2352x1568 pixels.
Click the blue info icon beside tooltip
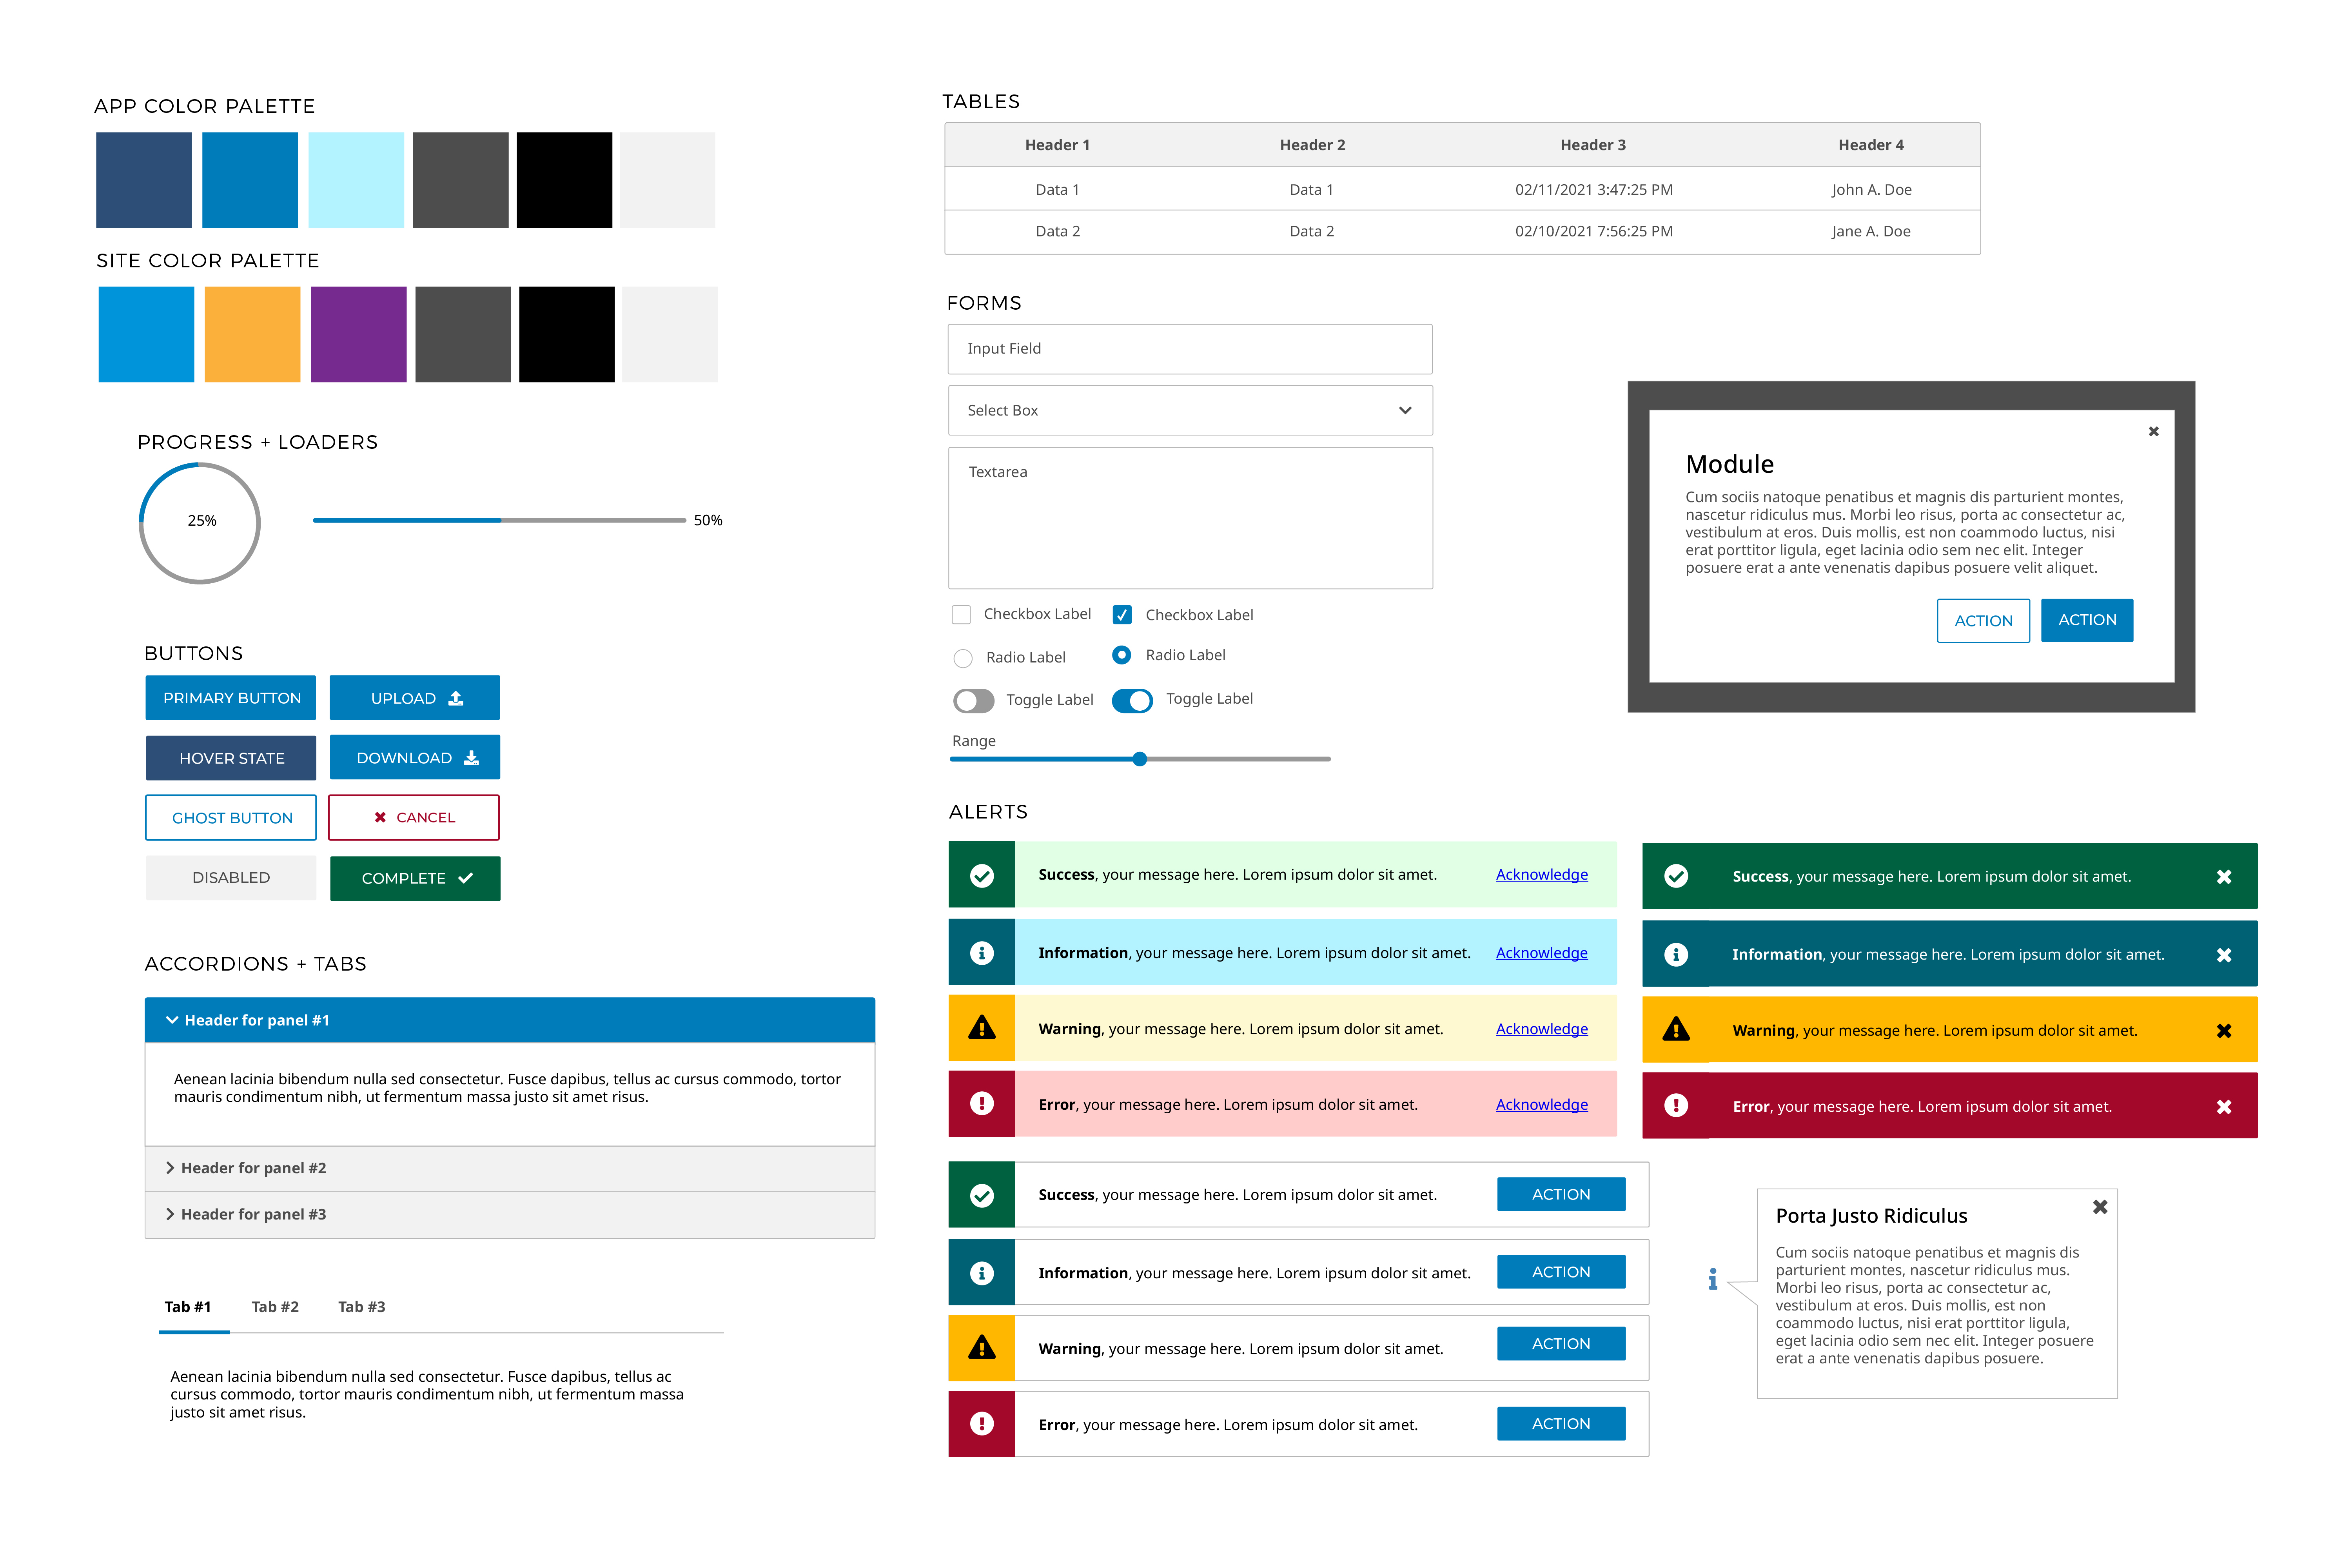click(x=1713, y=1279)
